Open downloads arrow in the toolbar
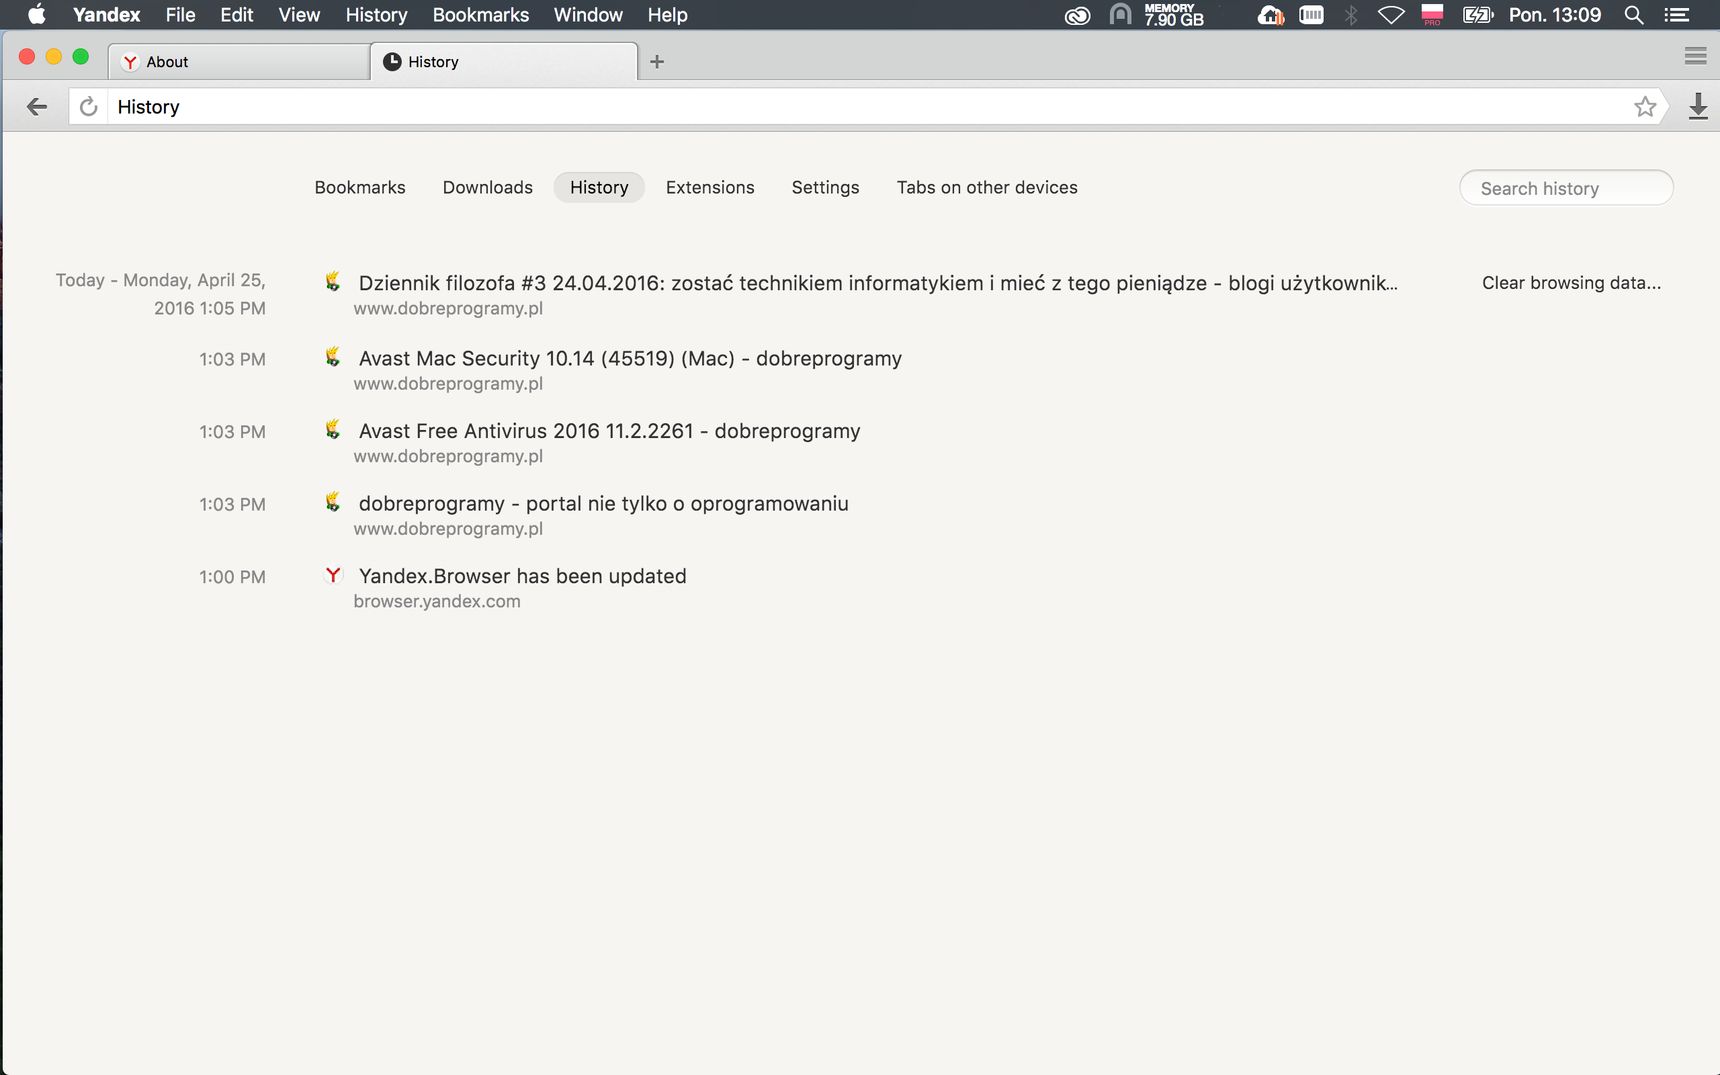The height and width of the screenshot is (1075, 1720). click(x=1698, y=107)
